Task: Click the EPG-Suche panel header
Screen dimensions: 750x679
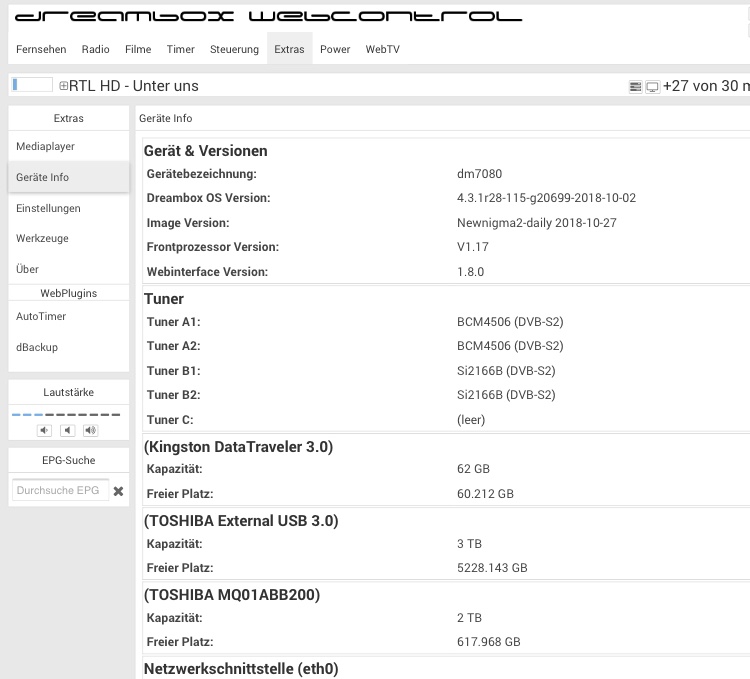Action: click(68, 460)
